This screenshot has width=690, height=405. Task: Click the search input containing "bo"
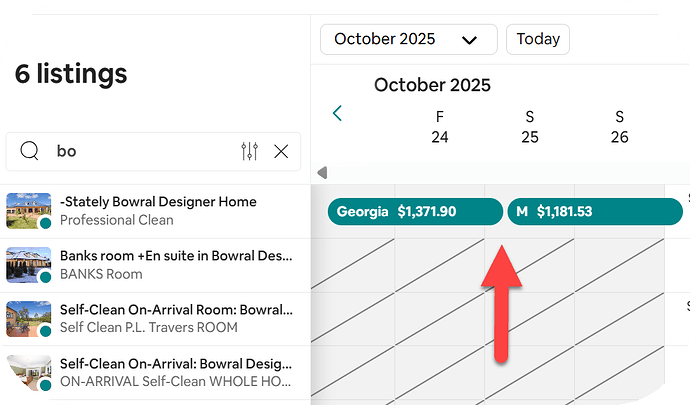click(140, 151)
